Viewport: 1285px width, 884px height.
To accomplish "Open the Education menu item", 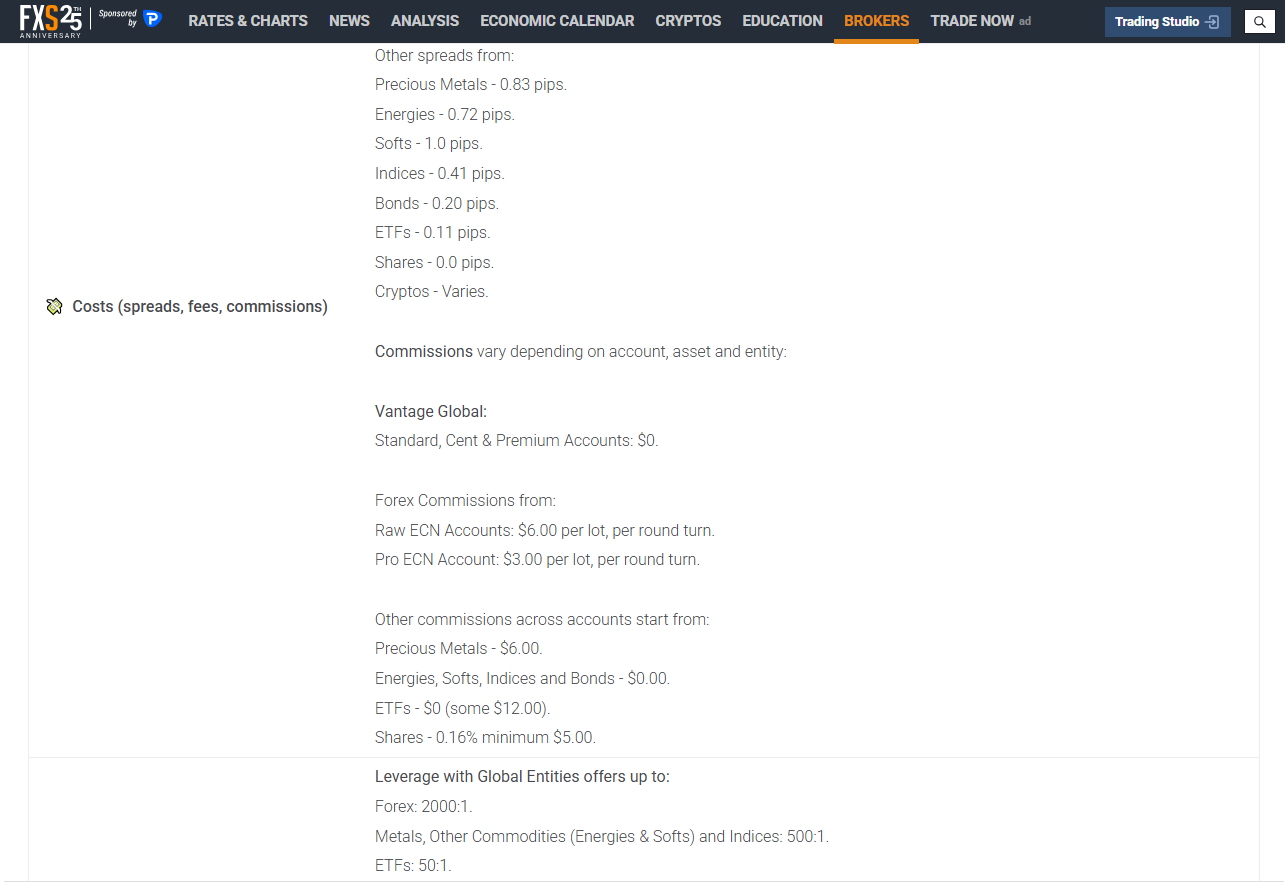I will coord(782,21).
